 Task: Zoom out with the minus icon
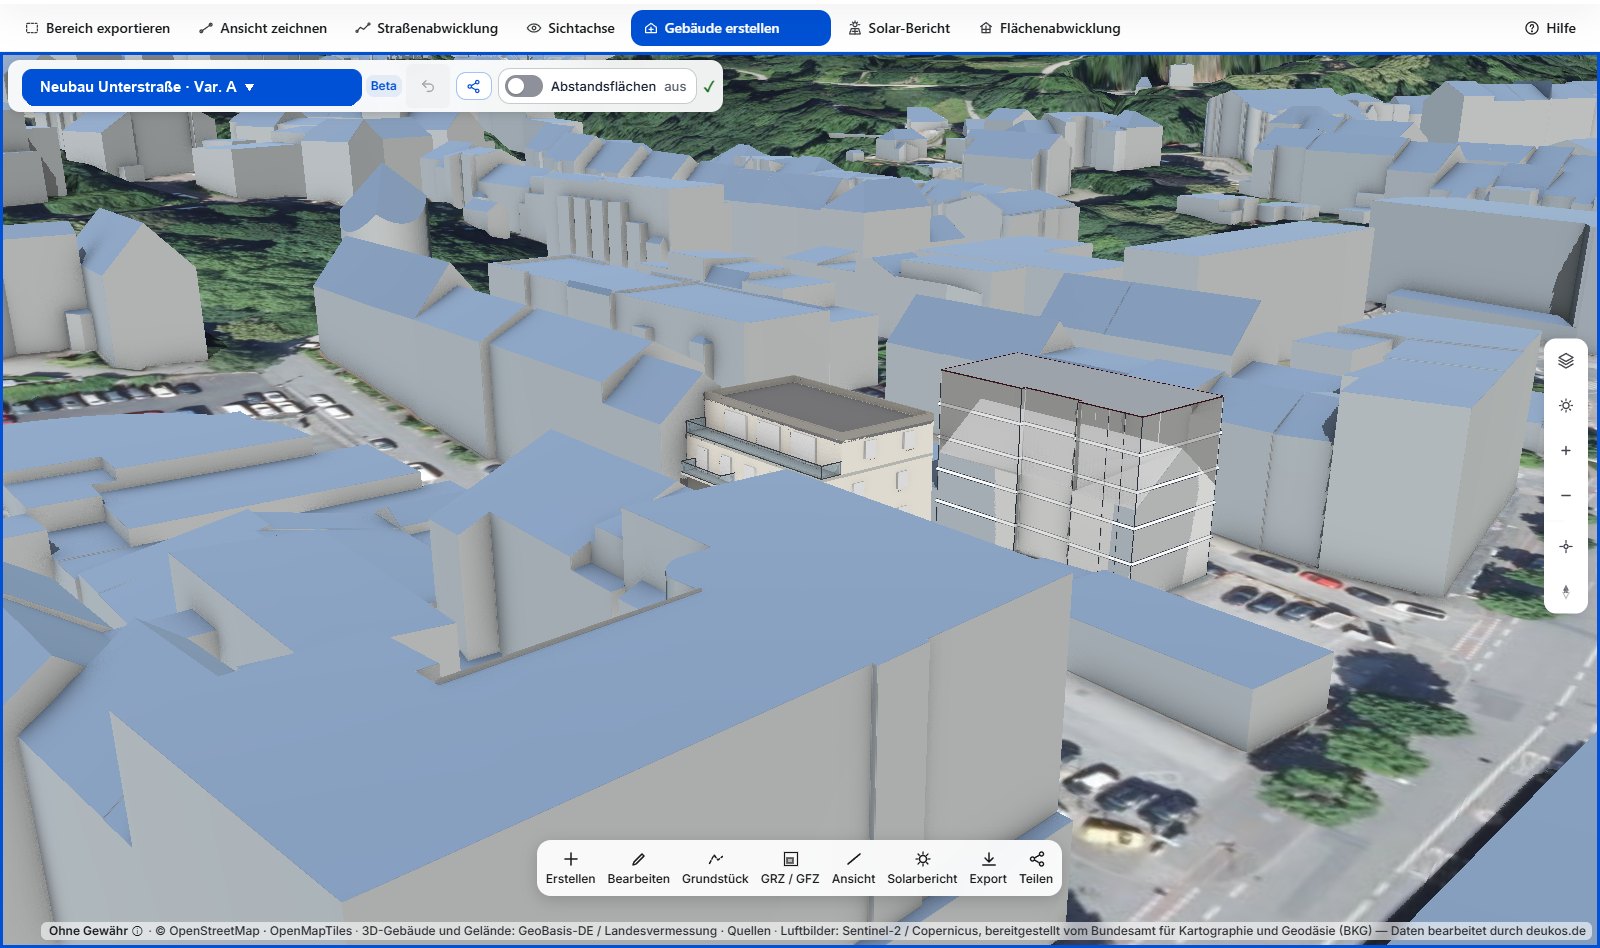[x=1566, y=496]
